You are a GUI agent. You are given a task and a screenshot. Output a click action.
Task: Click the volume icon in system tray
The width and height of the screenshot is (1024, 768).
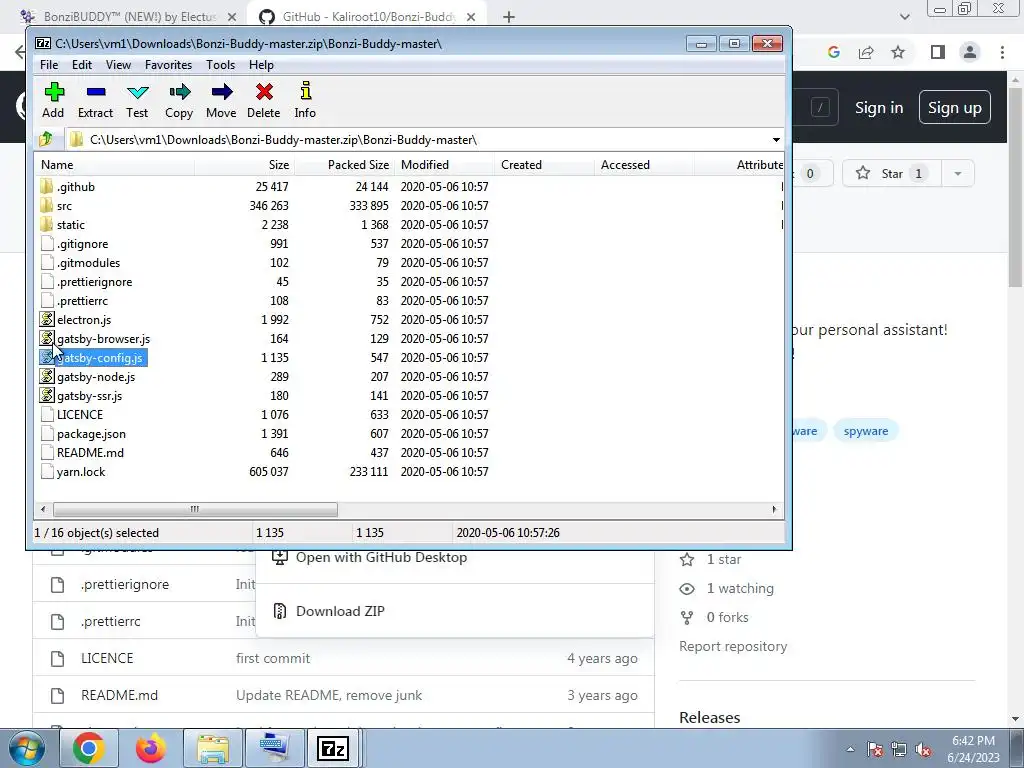tap(923, 749)
